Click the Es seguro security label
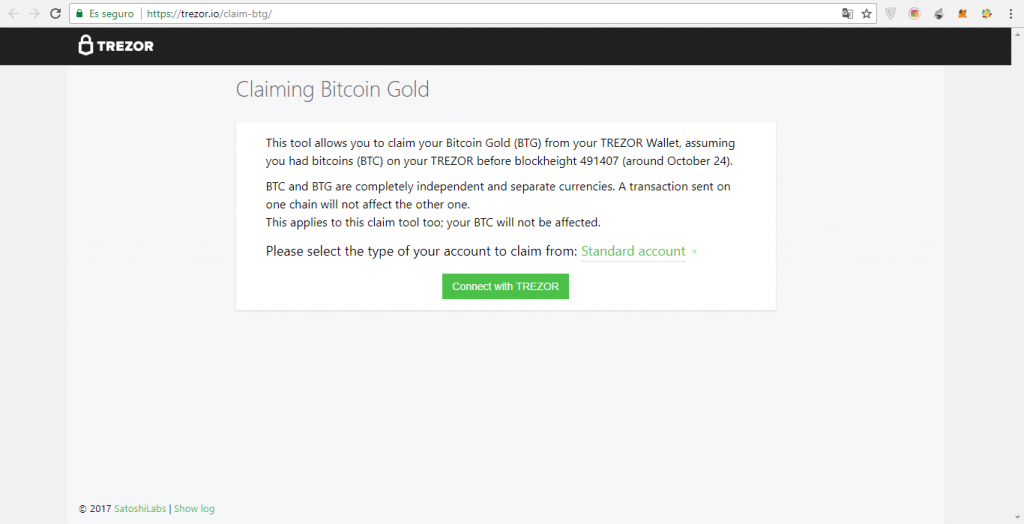 (x=111, y=13)
